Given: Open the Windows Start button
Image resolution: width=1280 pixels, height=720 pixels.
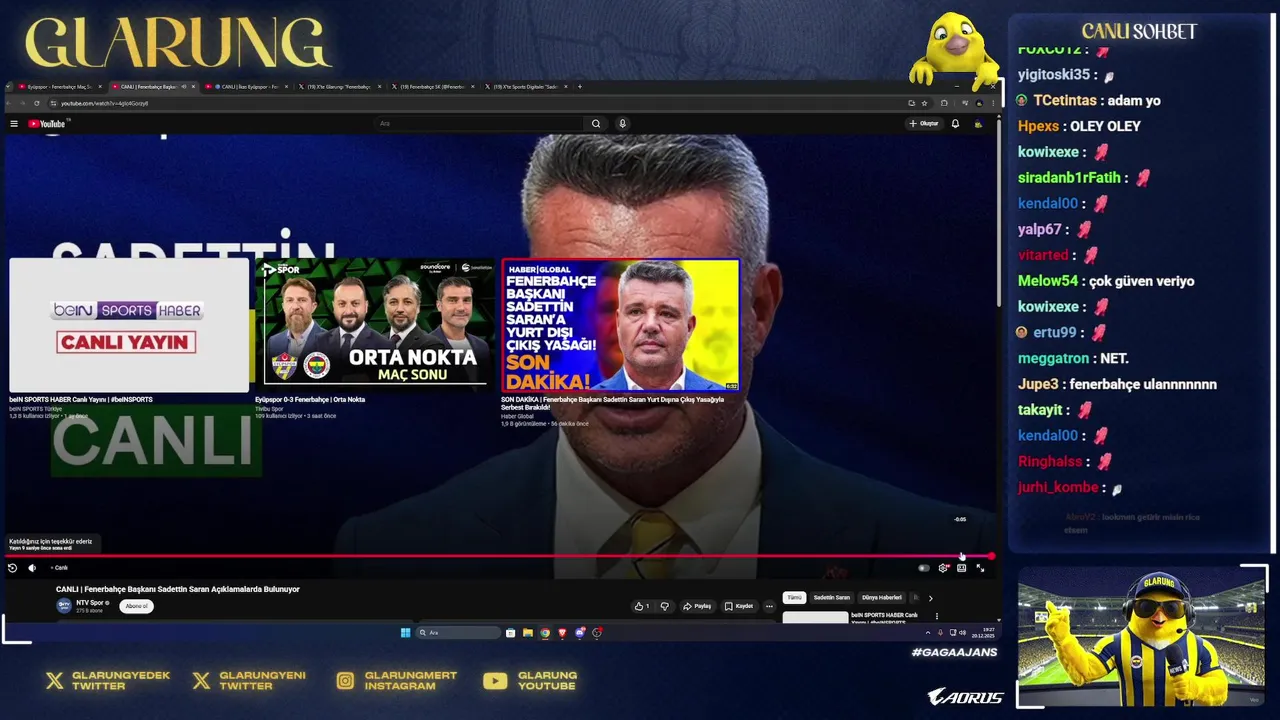Looking at the screenshot, I should [x=405, y=632].
